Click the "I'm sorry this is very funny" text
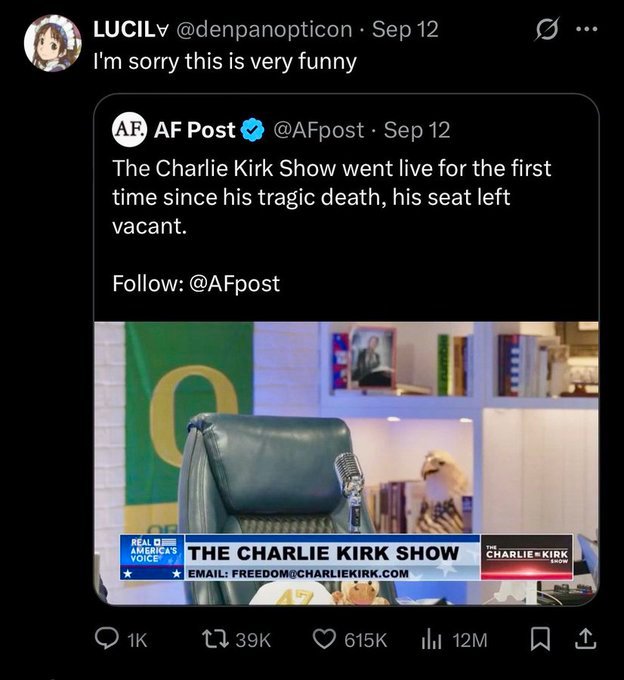This screenshot has height=680, width=624. click(x=224, y=61)
